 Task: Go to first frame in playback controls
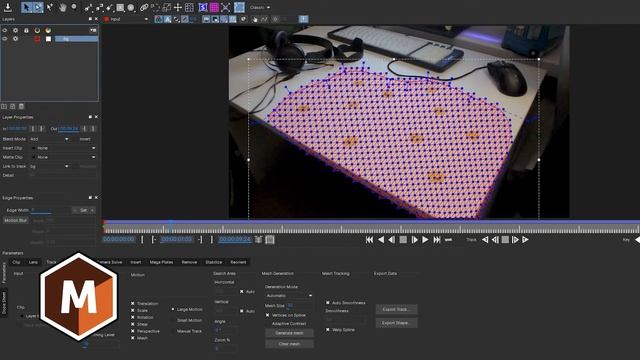[369, 240]
